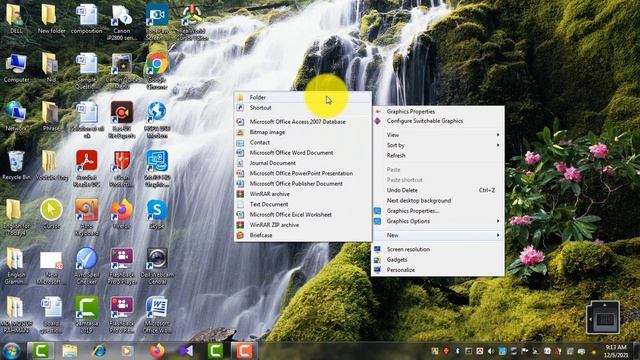Switch to orange Camtasia recorder taskbar button
This screenshot has height=360, width=640.
(x=244, y=351)
